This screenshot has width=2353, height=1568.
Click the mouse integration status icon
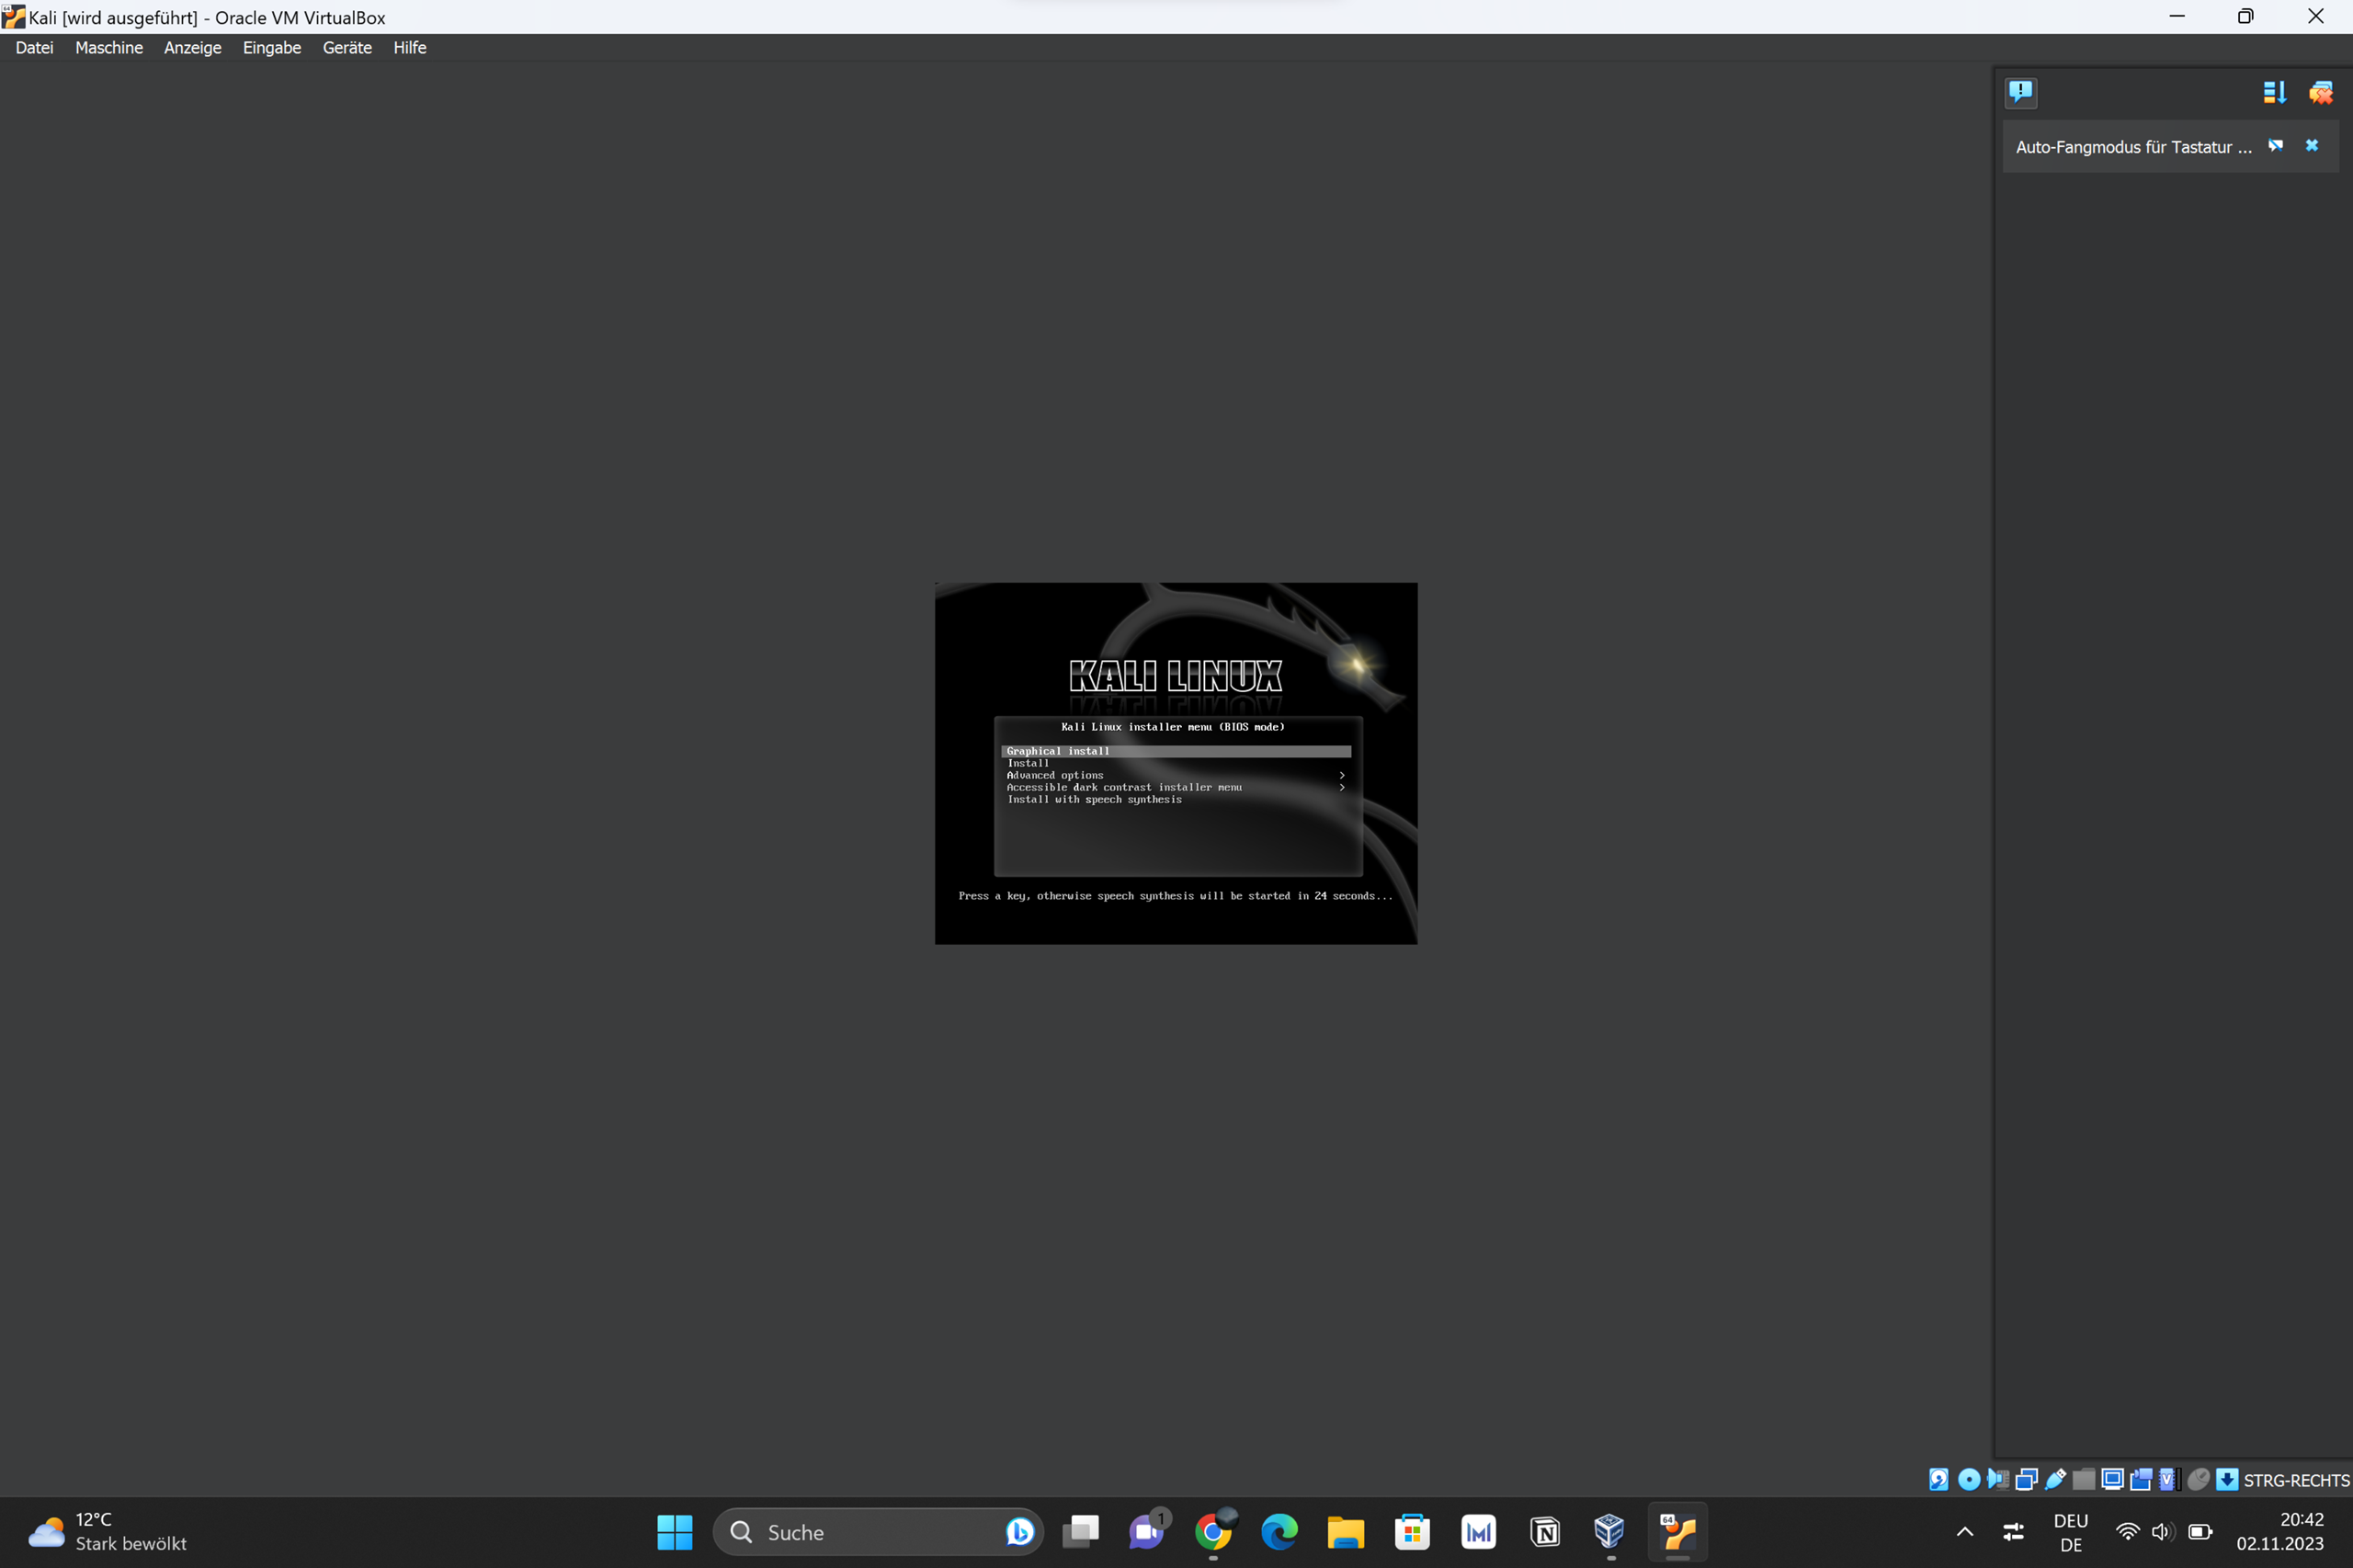click(x=2198, y=1480)
